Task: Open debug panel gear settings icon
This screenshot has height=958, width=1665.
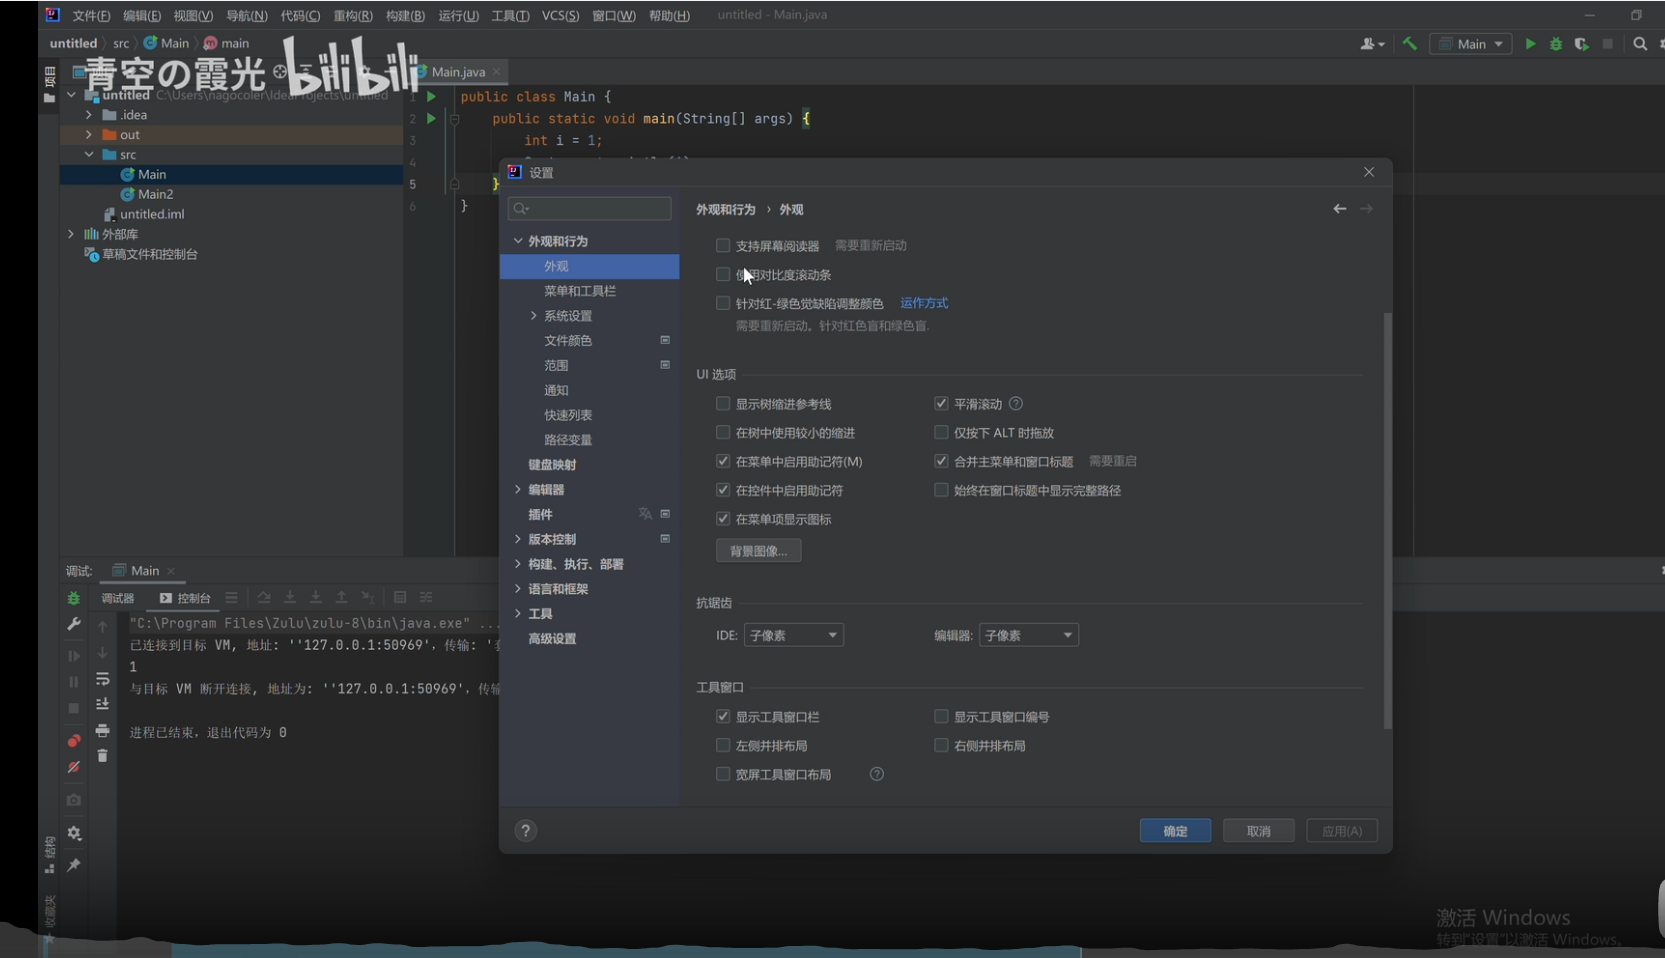Action: point(74,833)
